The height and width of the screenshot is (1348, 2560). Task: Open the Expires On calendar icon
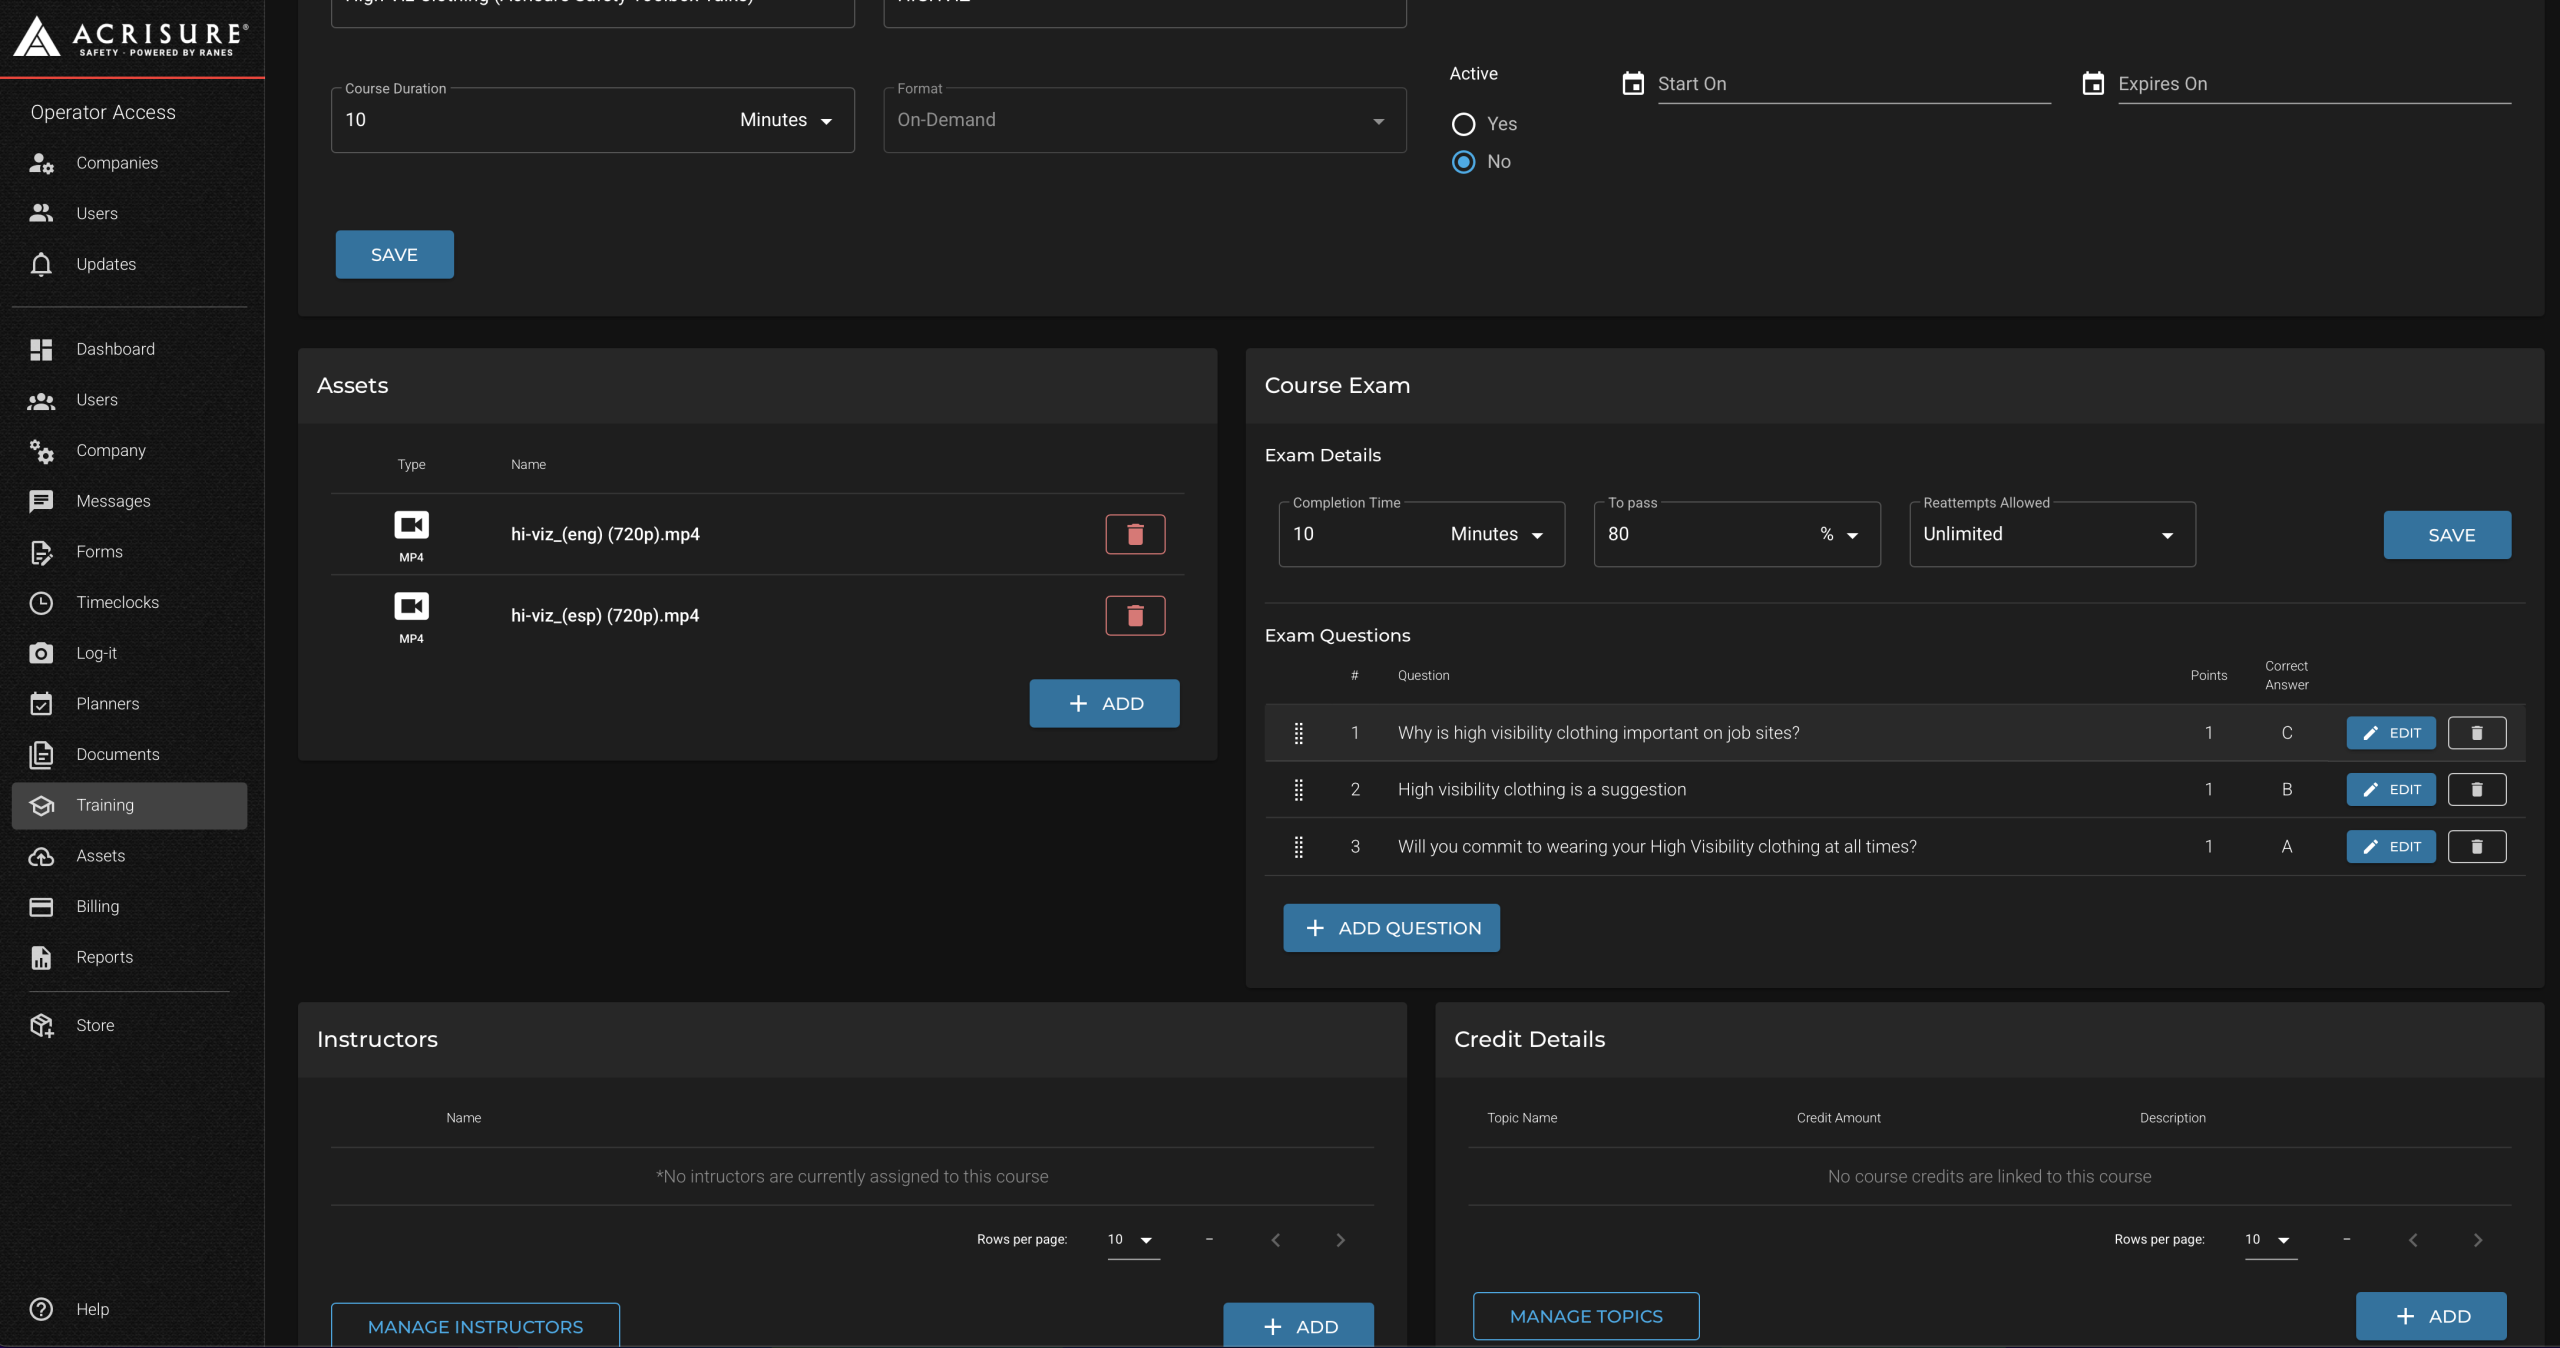click(2092, 84)
